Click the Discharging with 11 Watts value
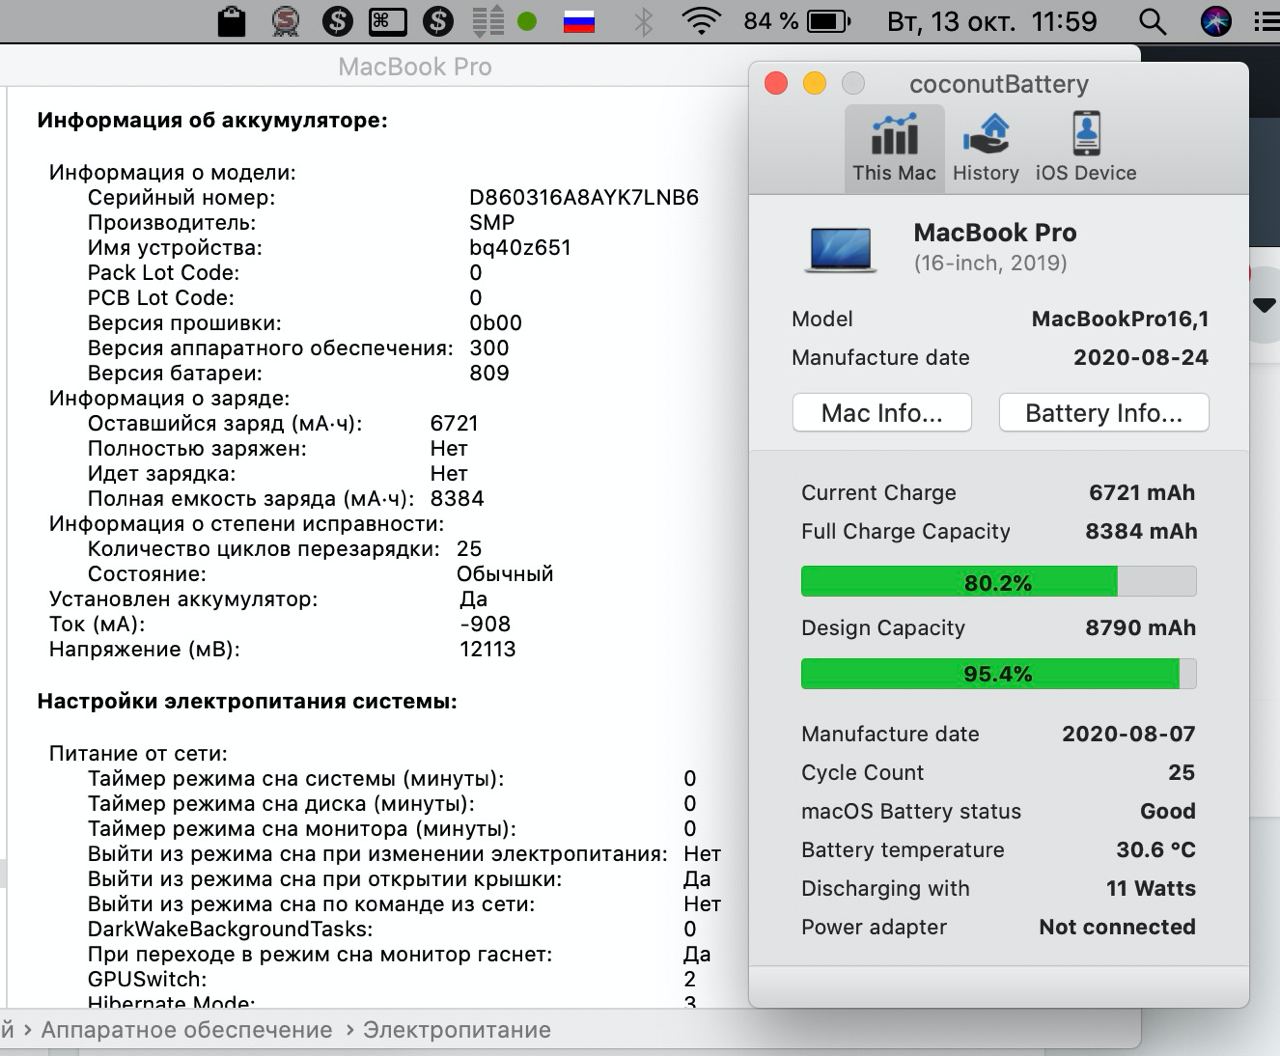Viewport: 1280px width, 1056px height. click(1151, 888)
